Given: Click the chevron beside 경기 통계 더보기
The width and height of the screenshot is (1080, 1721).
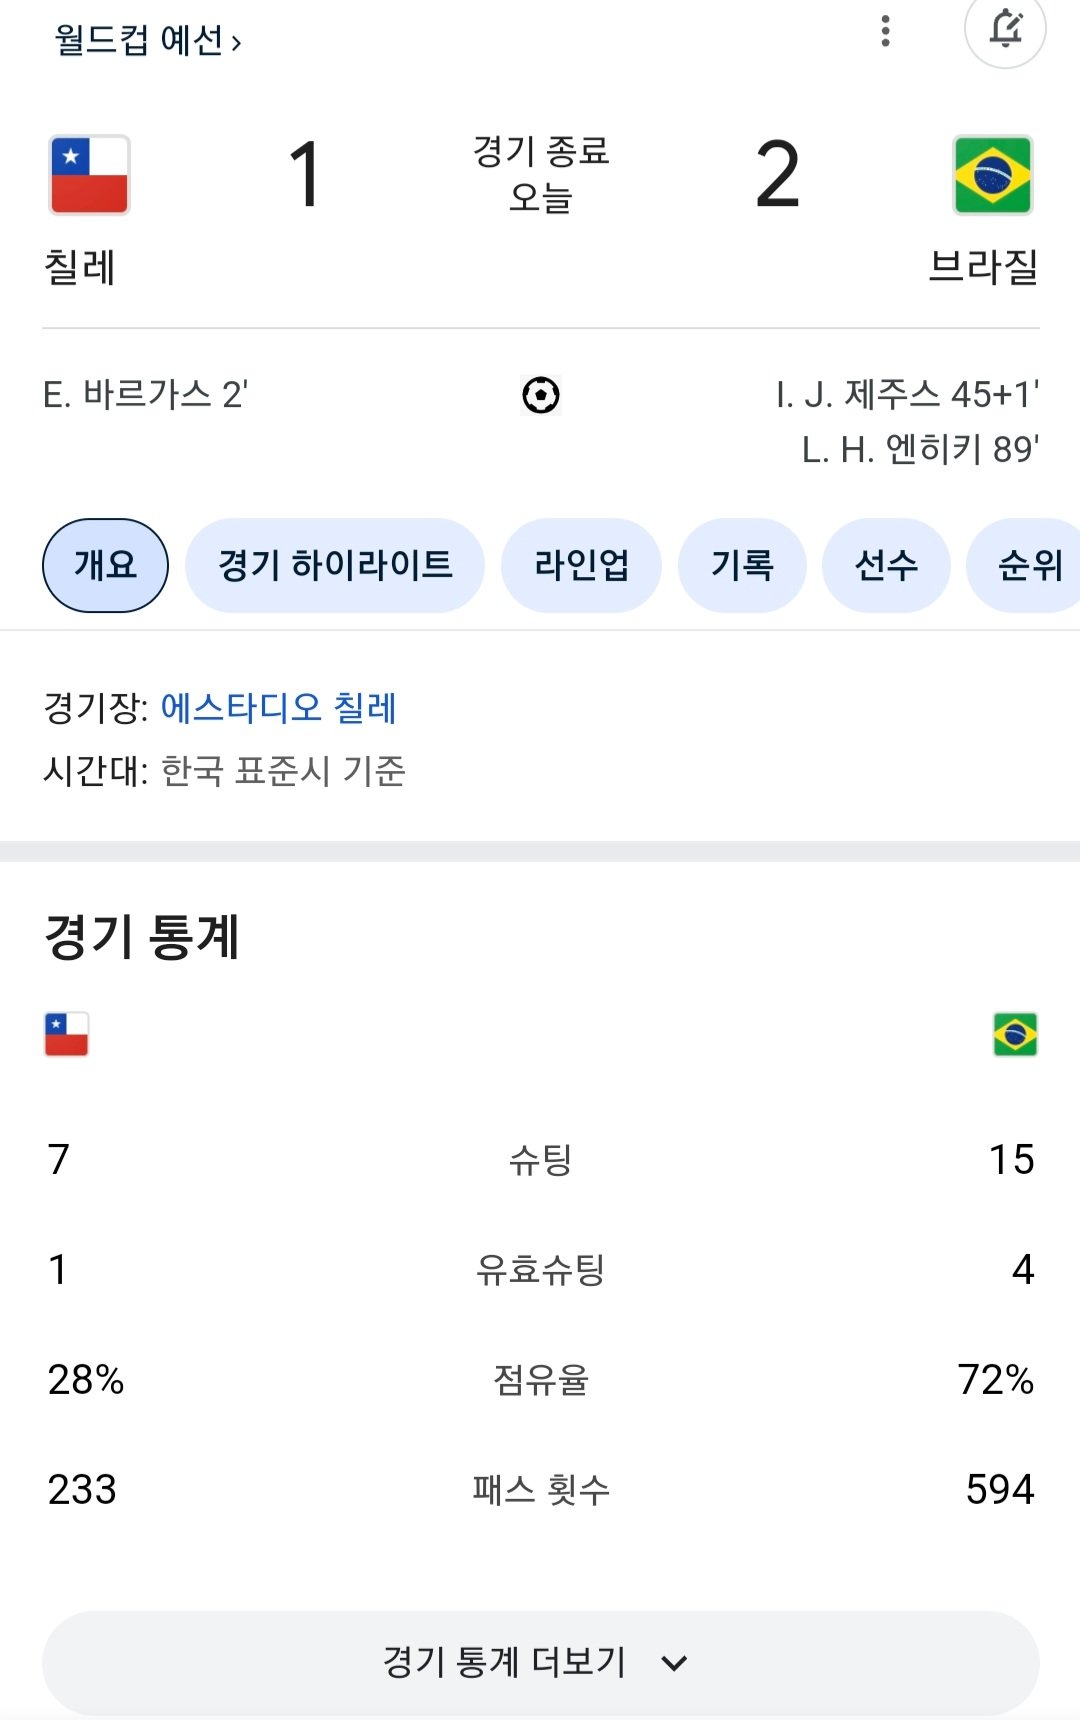Looking at the screenshot, I should point(675,1663).
